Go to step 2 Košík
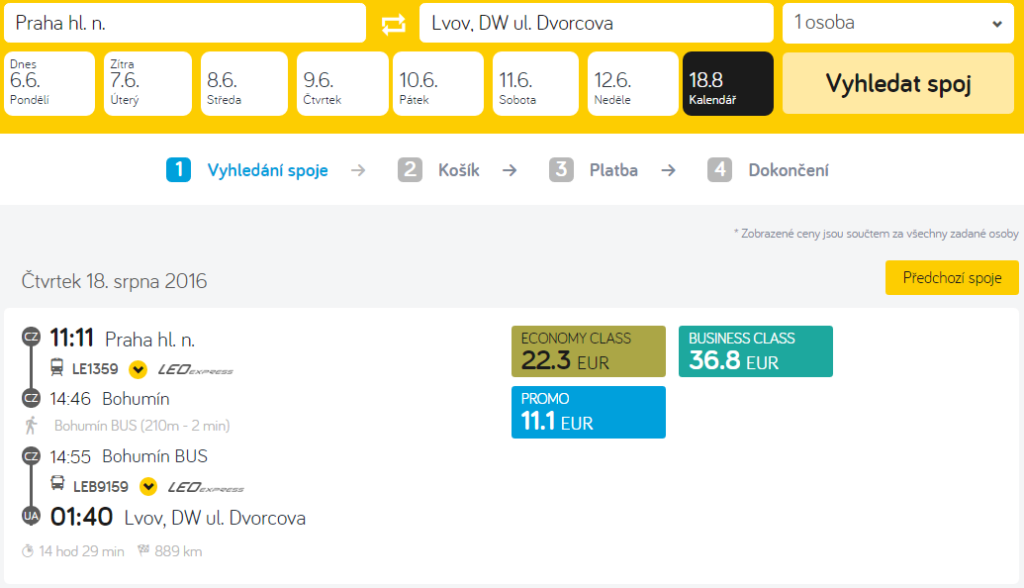Screen dimensions: 1024x588 [x=439, y=170]
